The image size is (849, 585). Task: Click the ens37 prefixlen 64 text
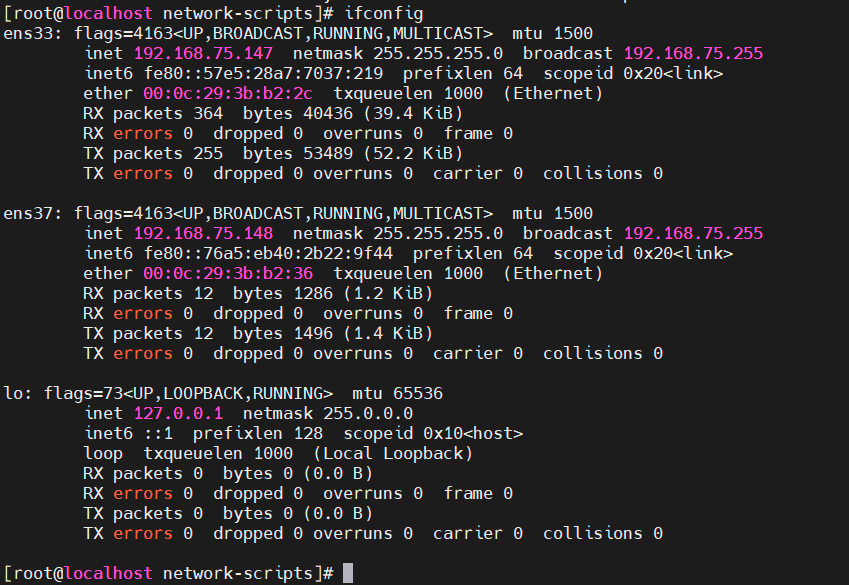pyautogui.click(x=473, y=253)
